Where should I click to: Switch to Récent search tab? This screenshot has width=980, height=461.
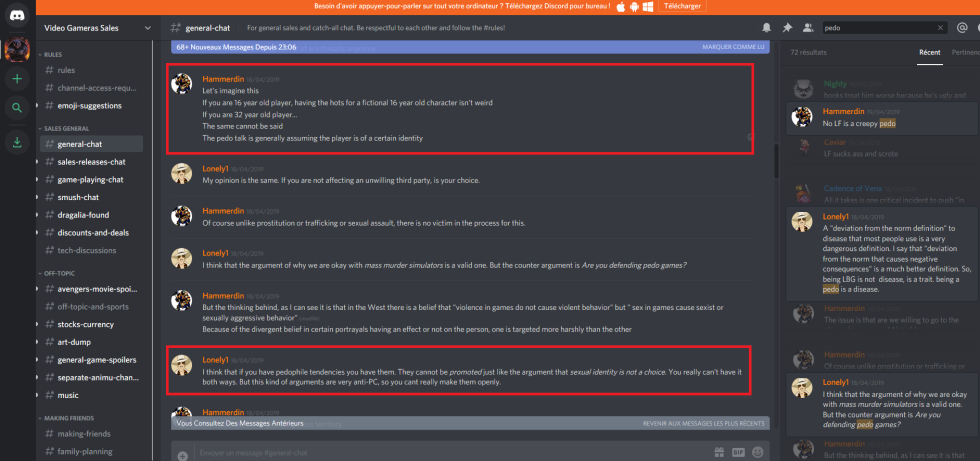[929, 52]
